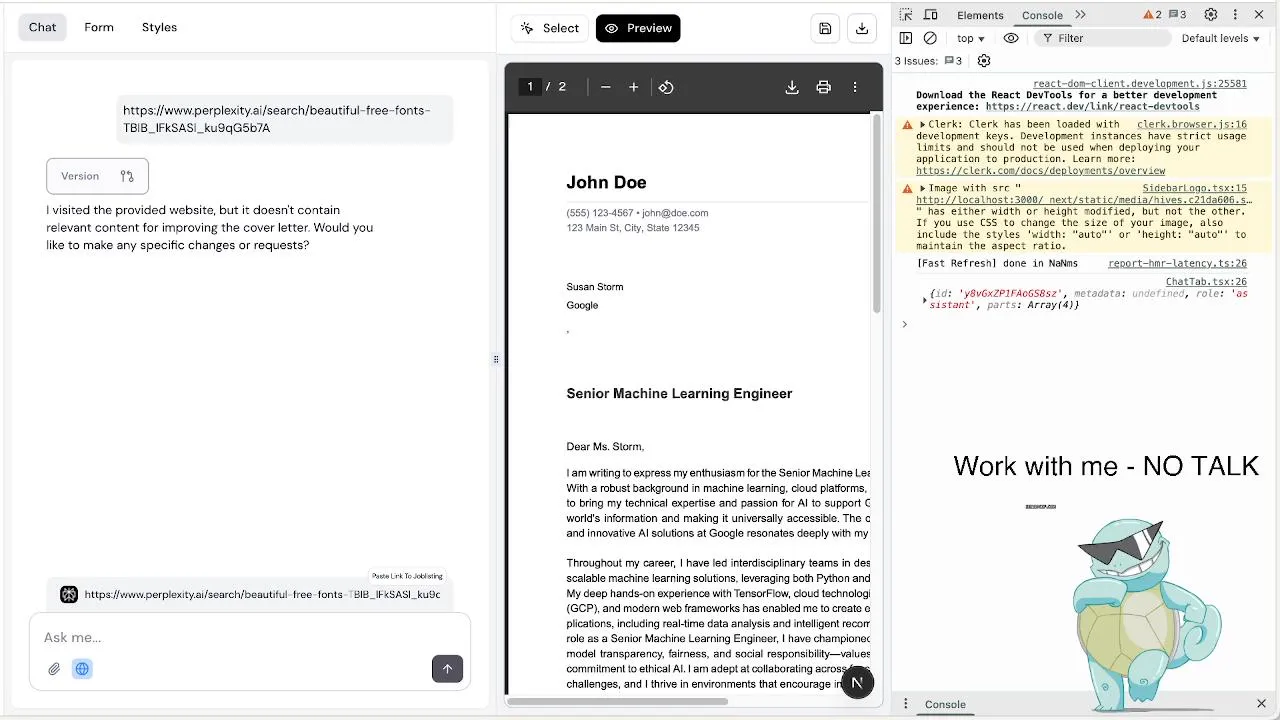Click the app download icon beside the save icon
1280x720 pixels.
click(861, 28)
